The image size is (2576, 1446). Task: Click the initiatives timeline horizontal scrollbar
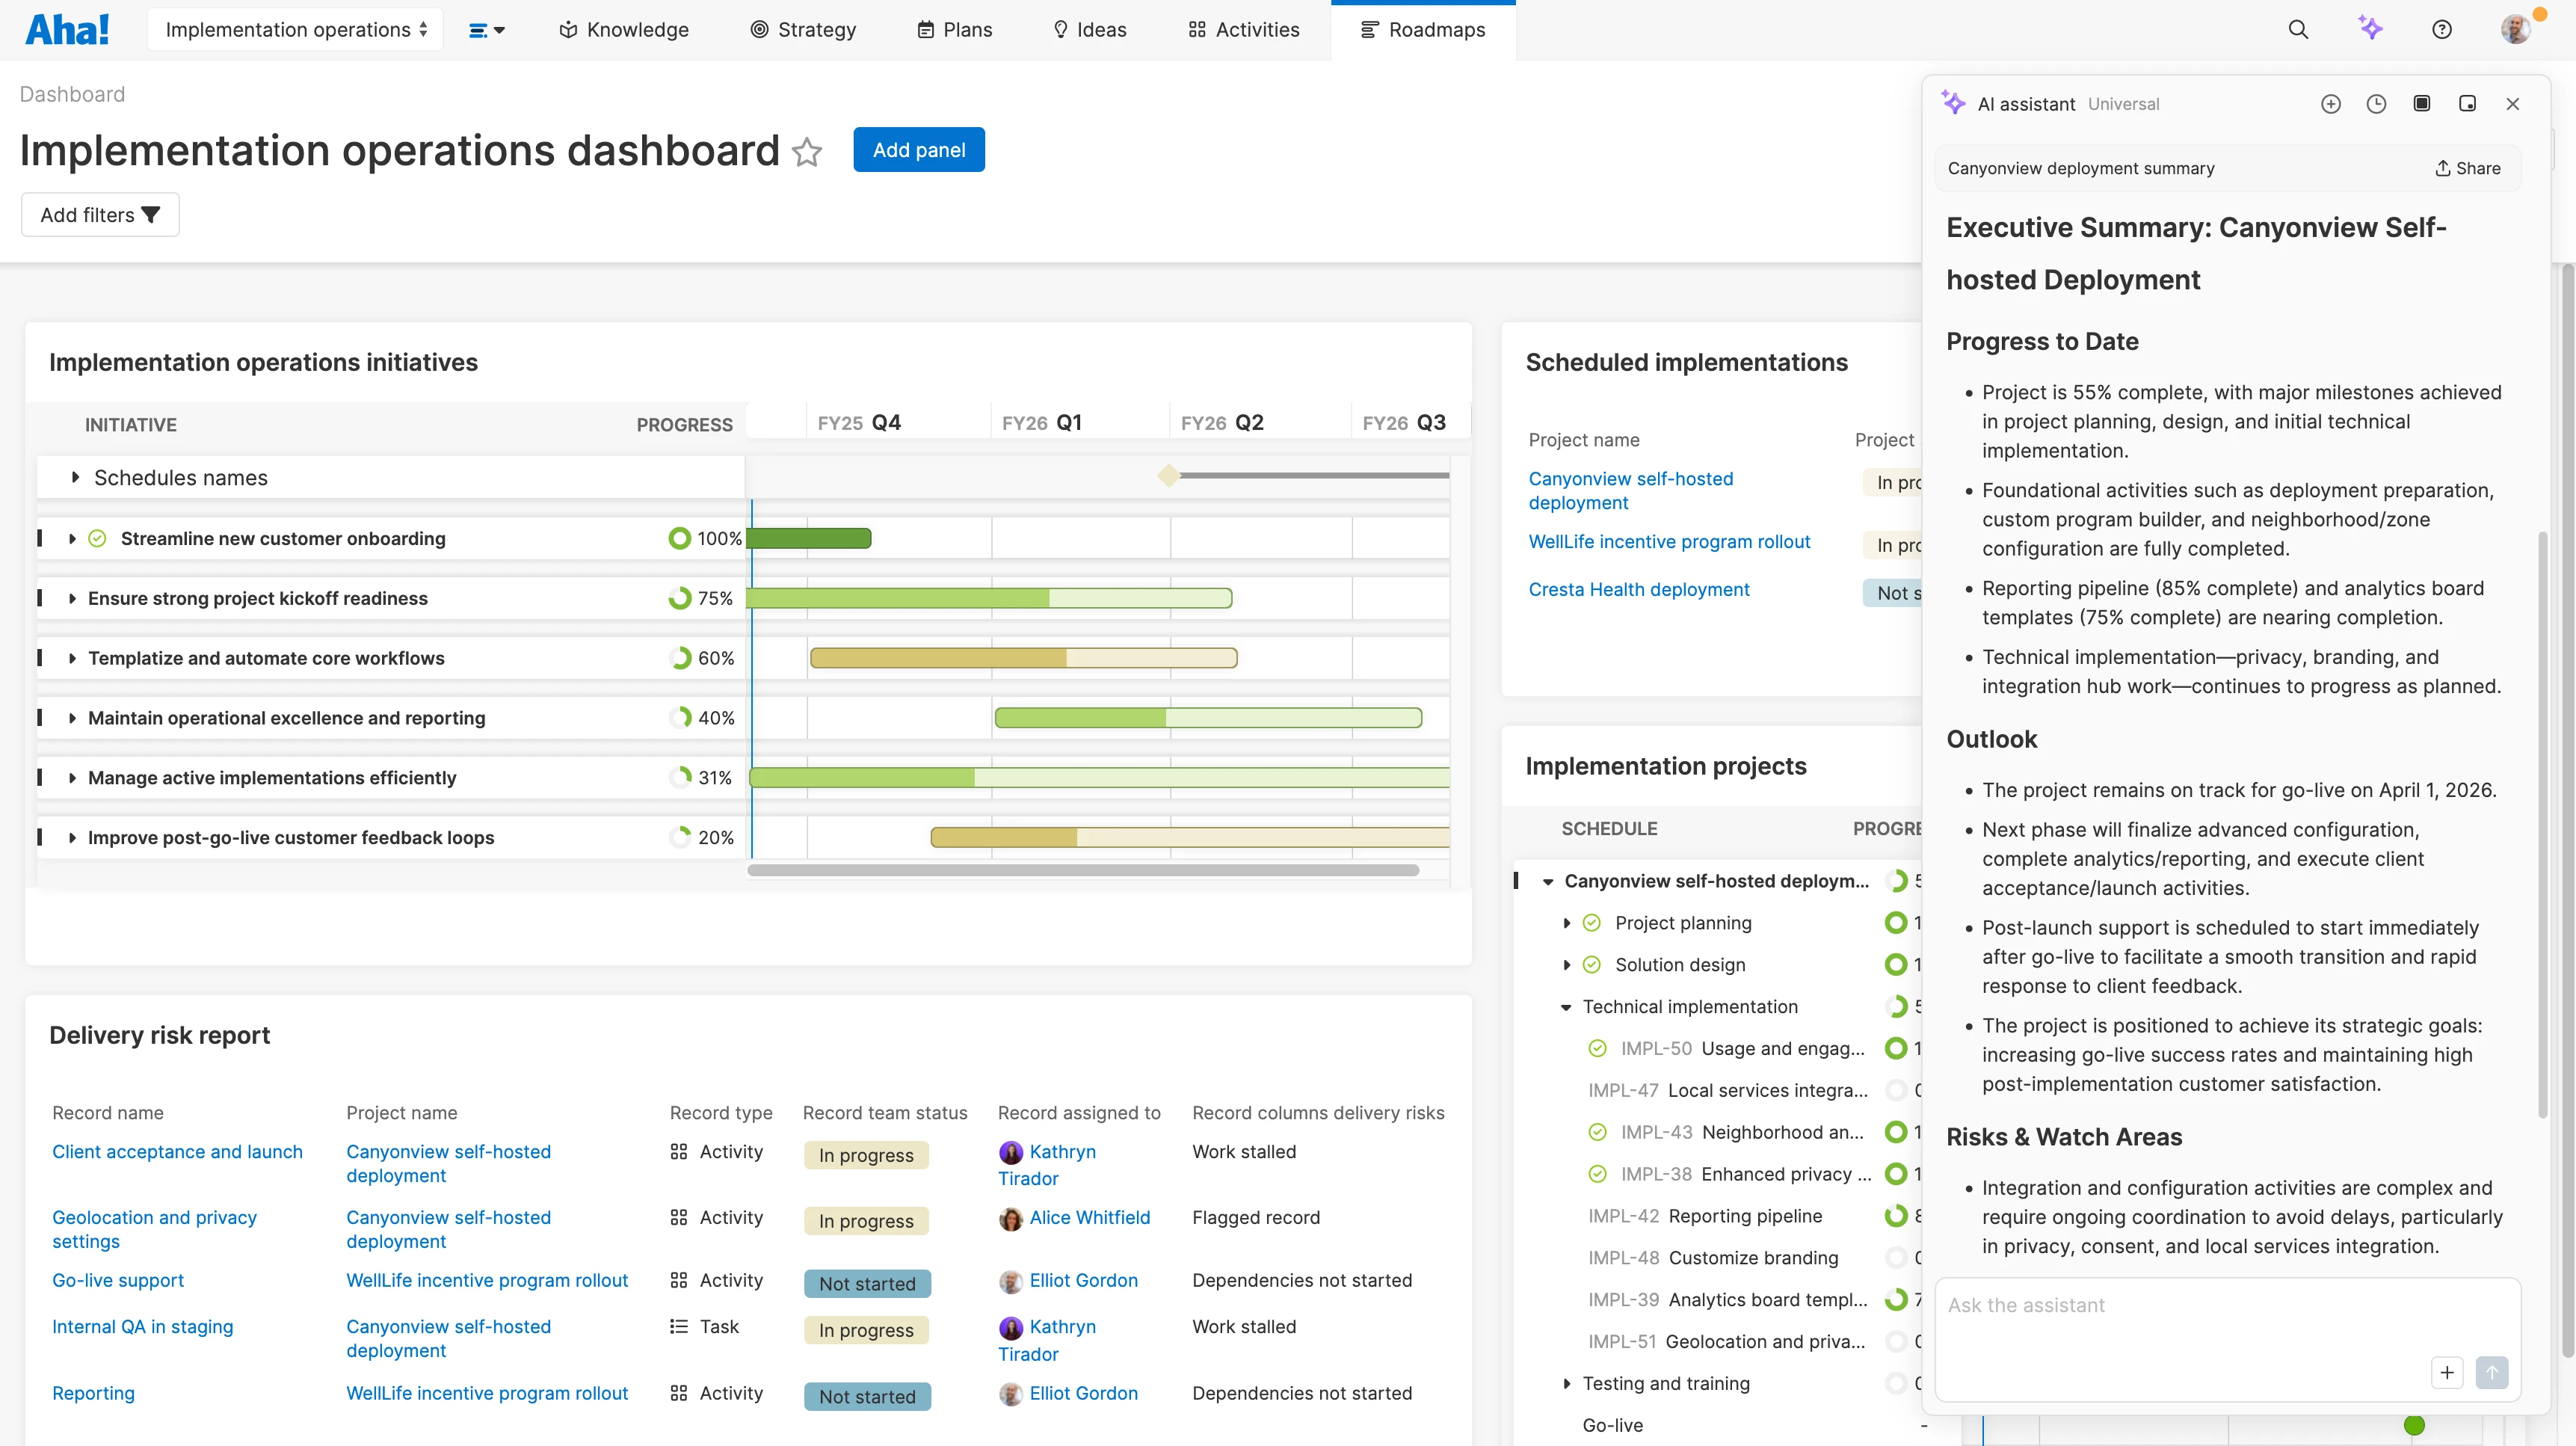pyautogui.click(x=1082, y=871)
